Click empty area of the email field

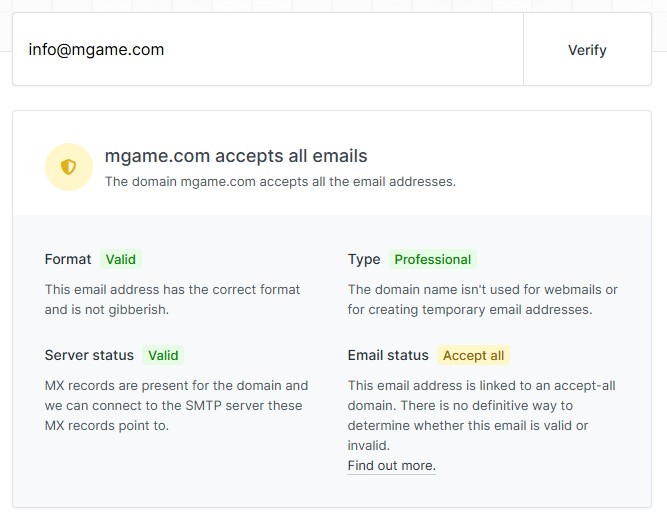click(x=340, y=49)
